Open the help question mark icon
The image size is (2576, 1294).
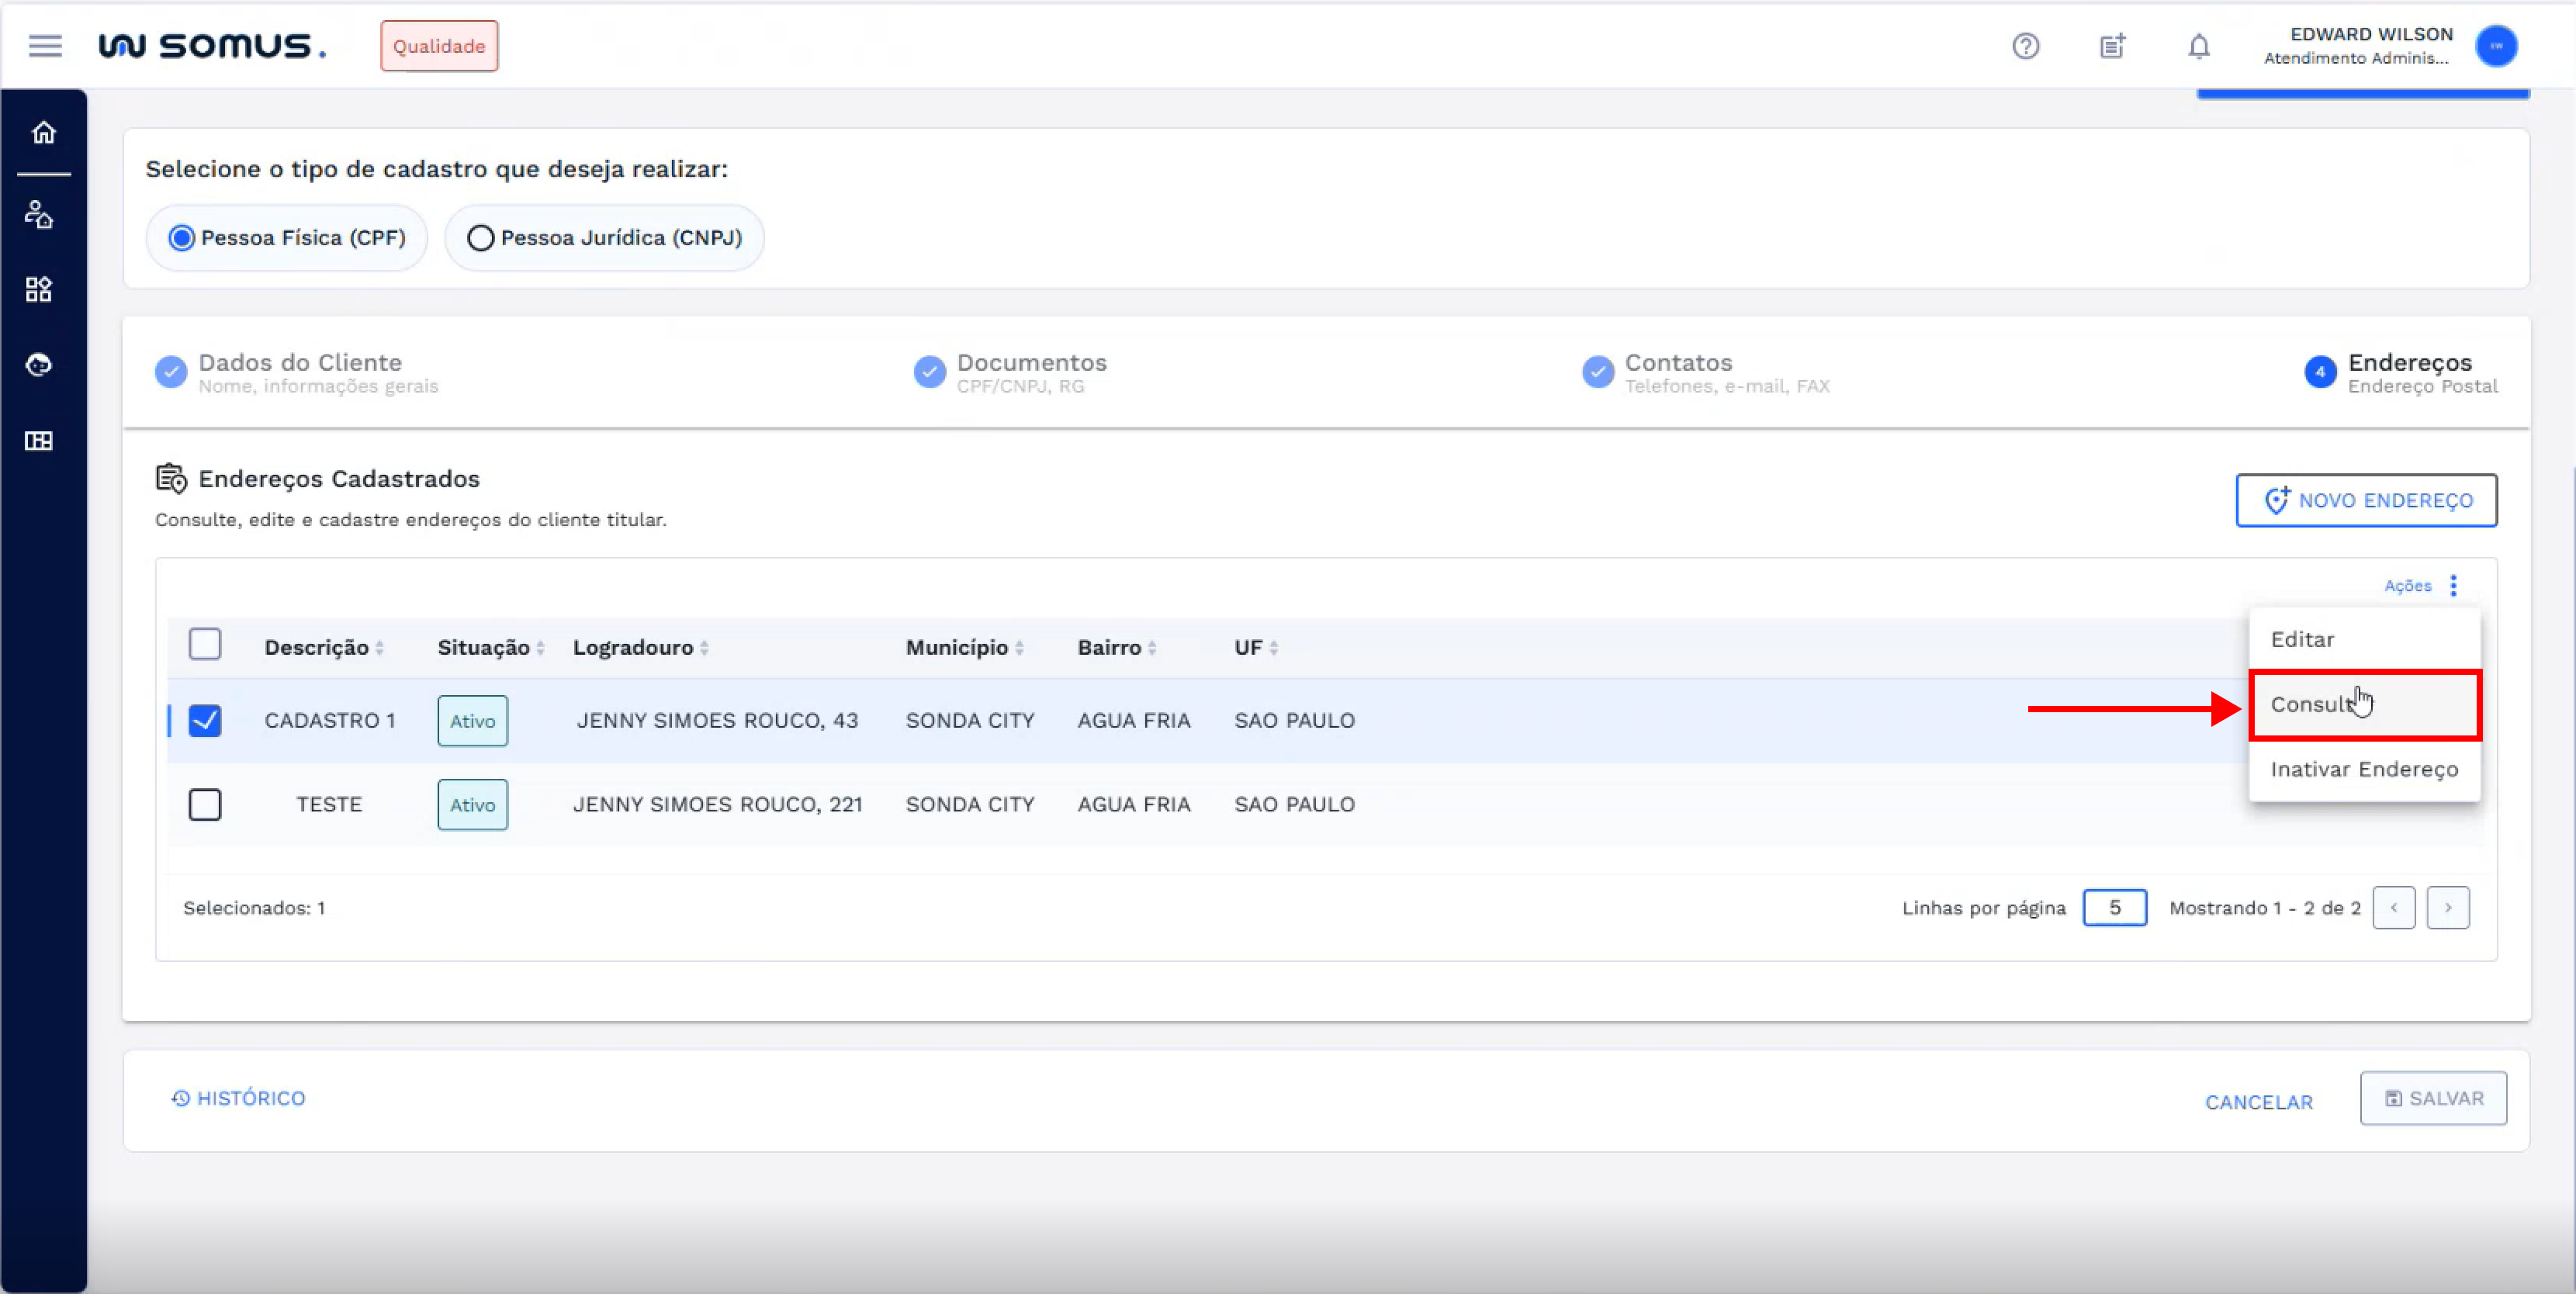[x=2025, y=46]
